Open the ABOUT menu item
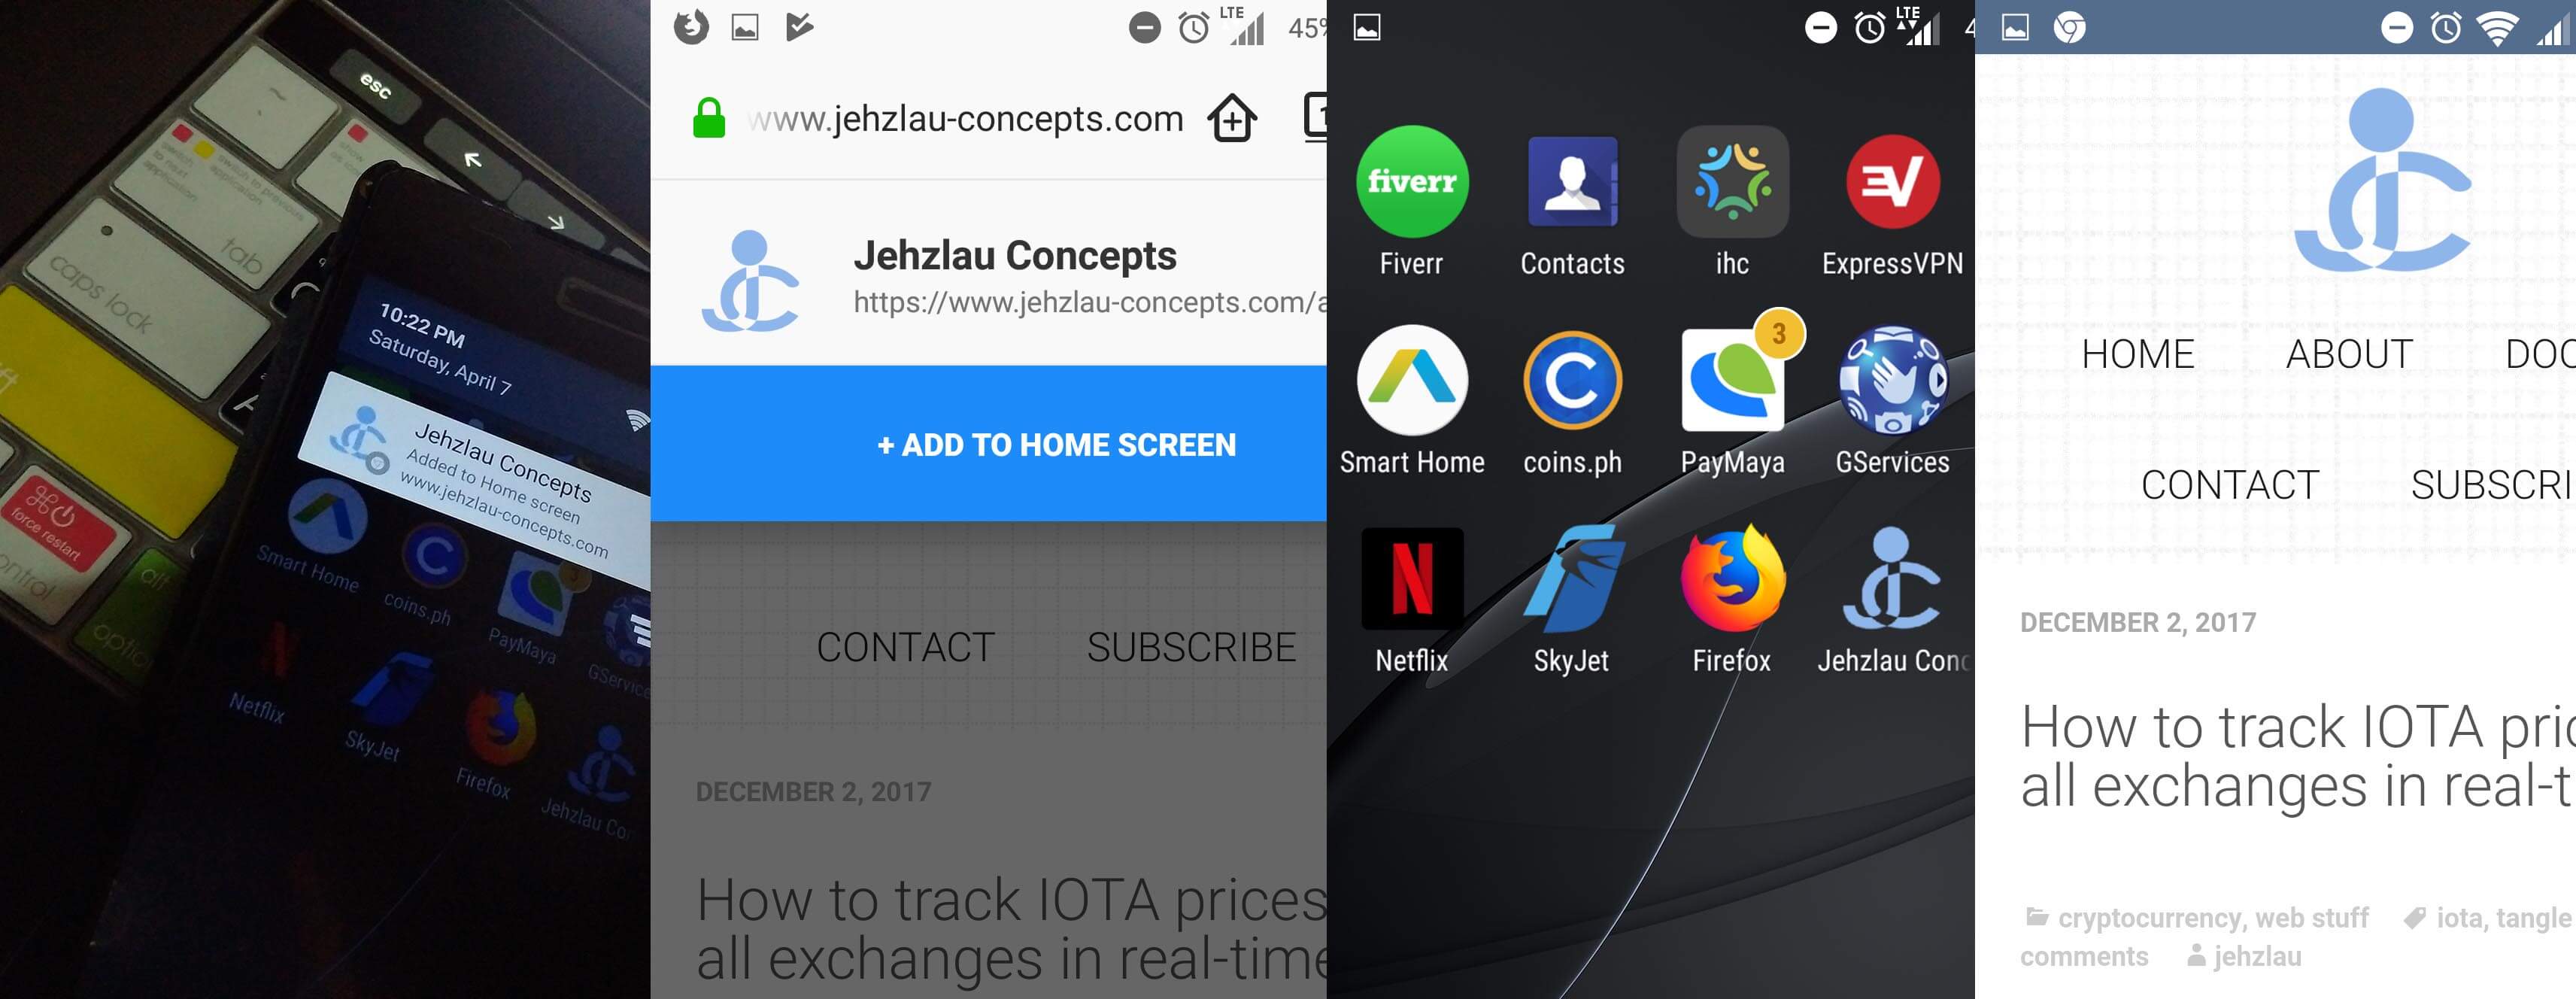 click(x=2350, y=354)
